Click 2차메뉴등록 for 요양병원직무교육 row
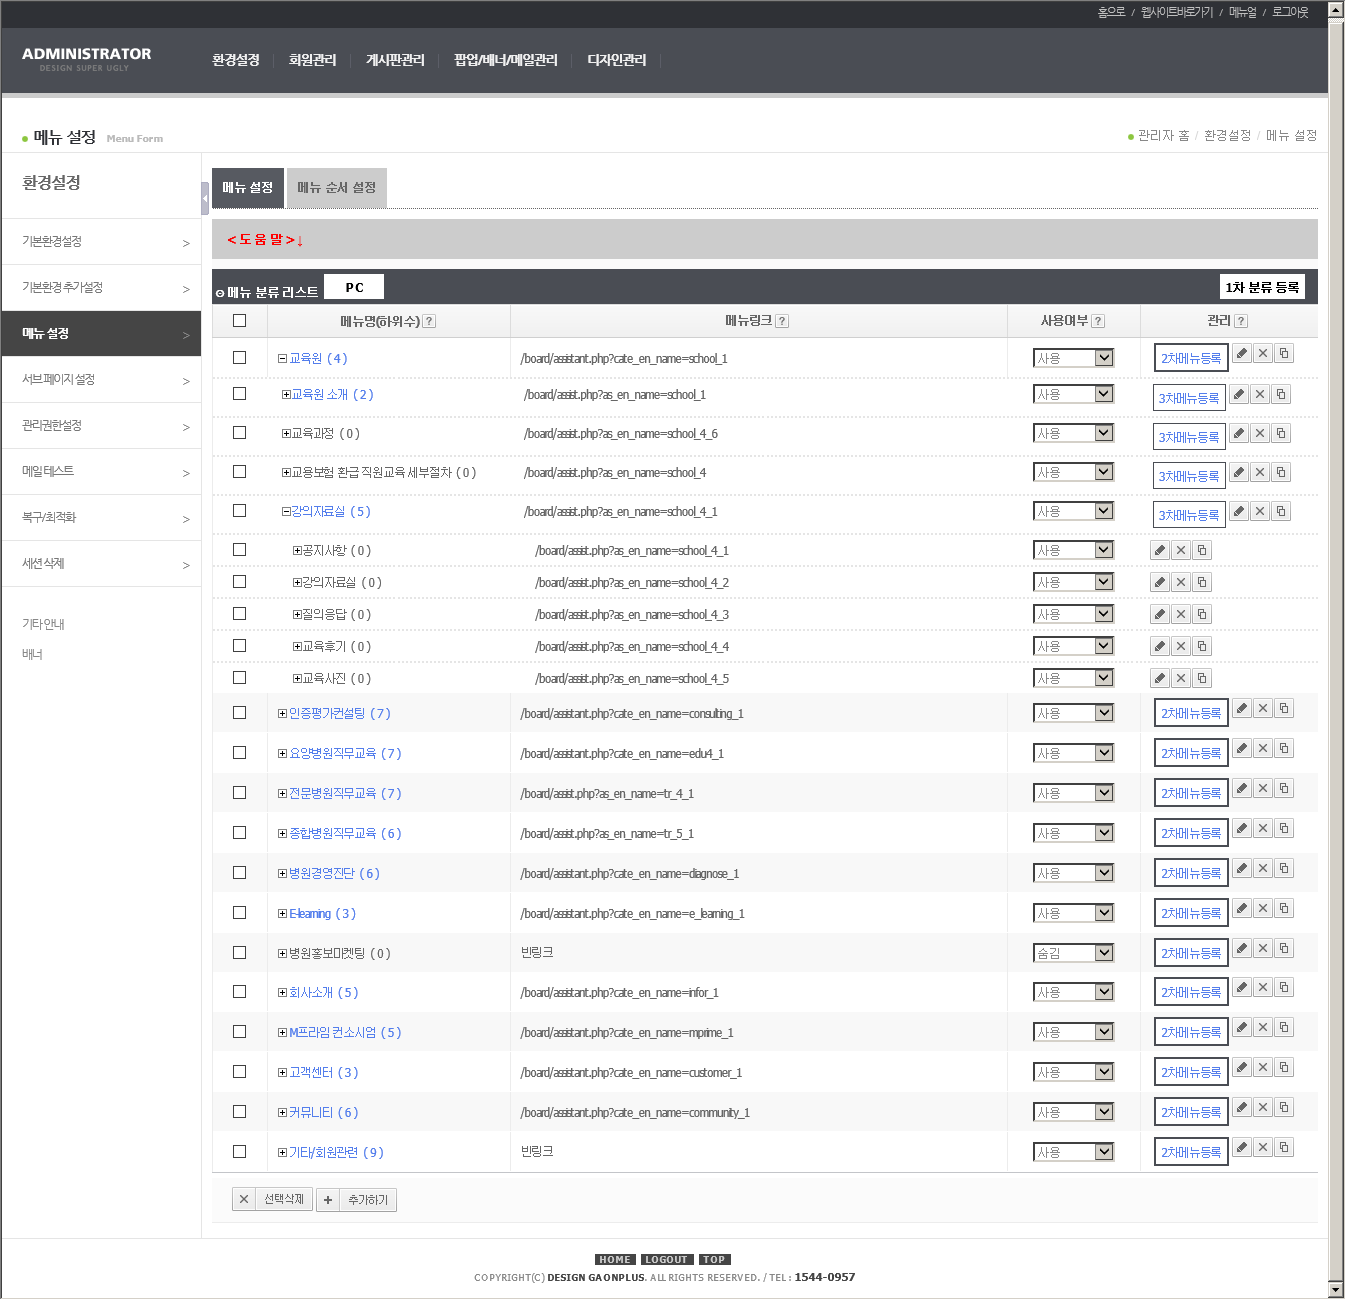The image size is (1346, 1300). [1190, 754]
